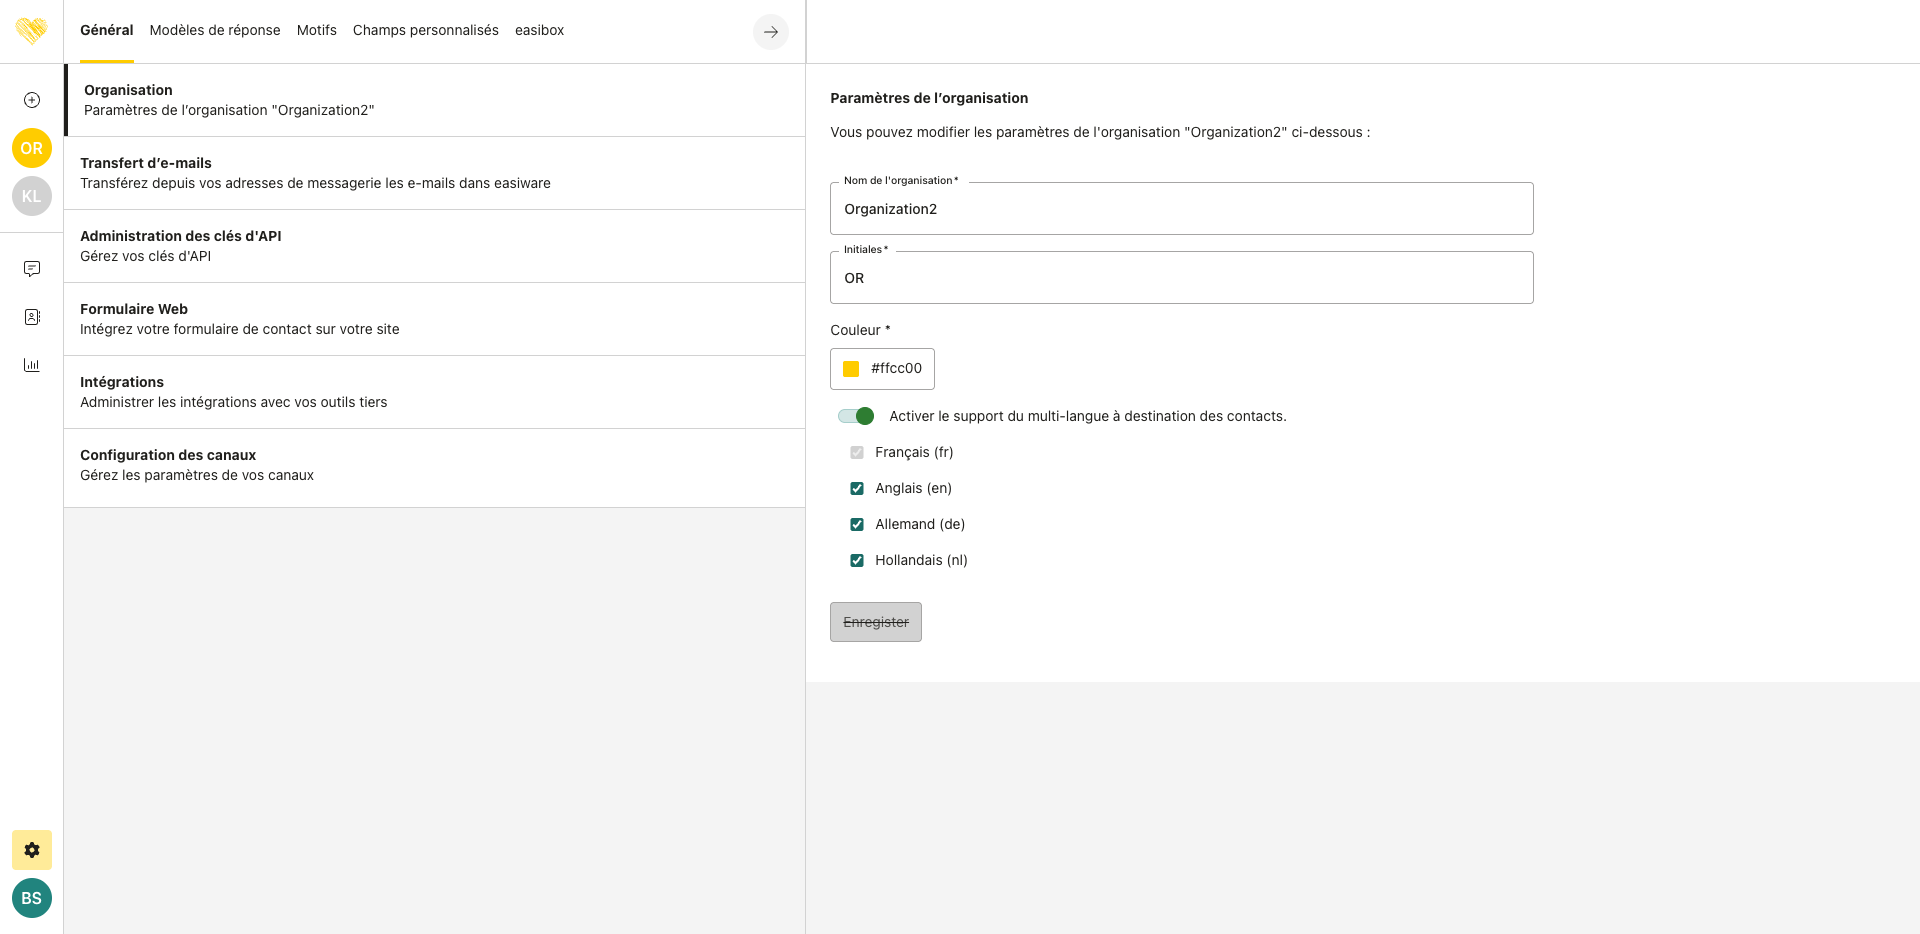Open the contacts address book icon

tap(32, 317)
